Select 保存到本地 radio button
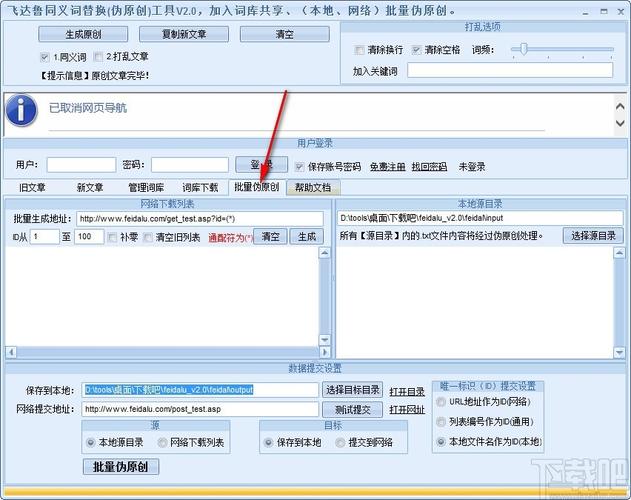 (x=268, y=442)
